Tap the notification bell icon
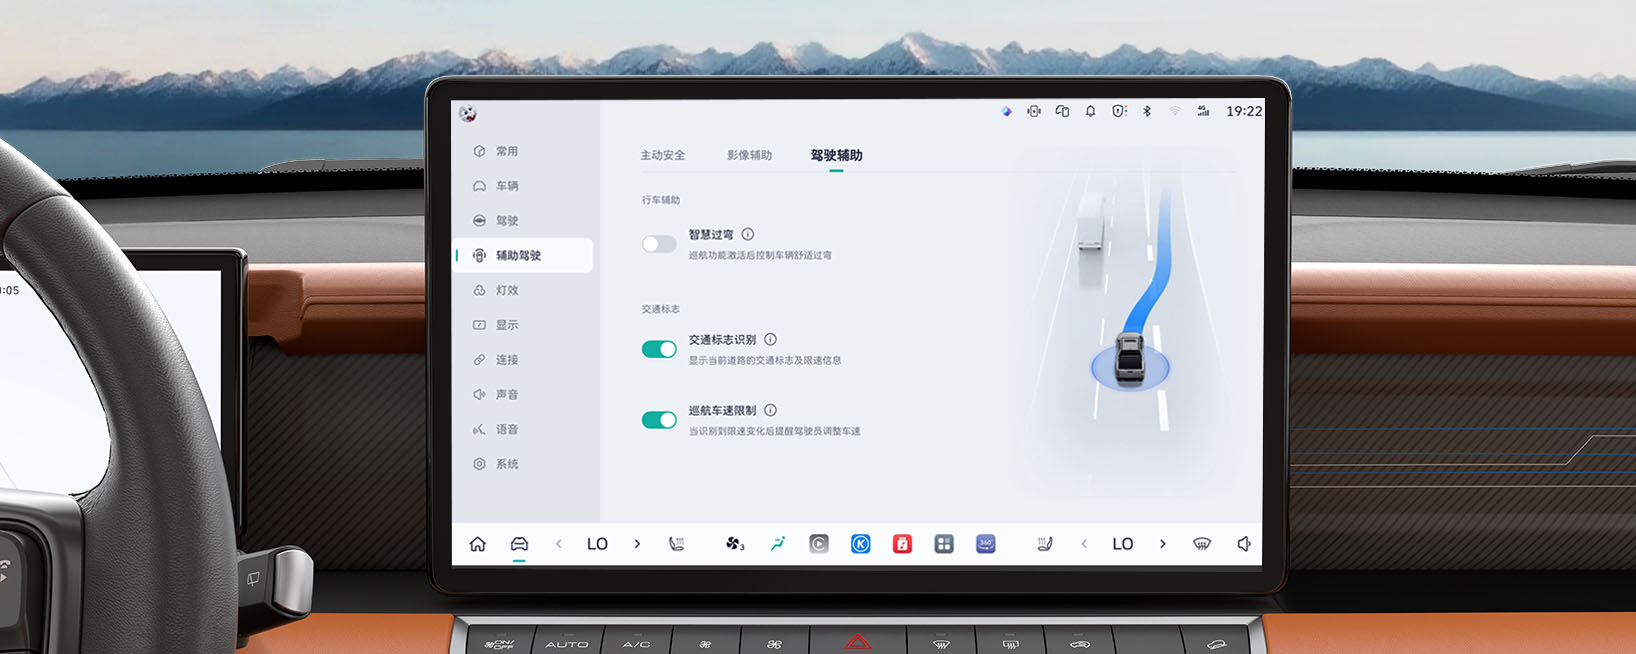Screen dimensions: 1636x654 tap(1090, 111)
